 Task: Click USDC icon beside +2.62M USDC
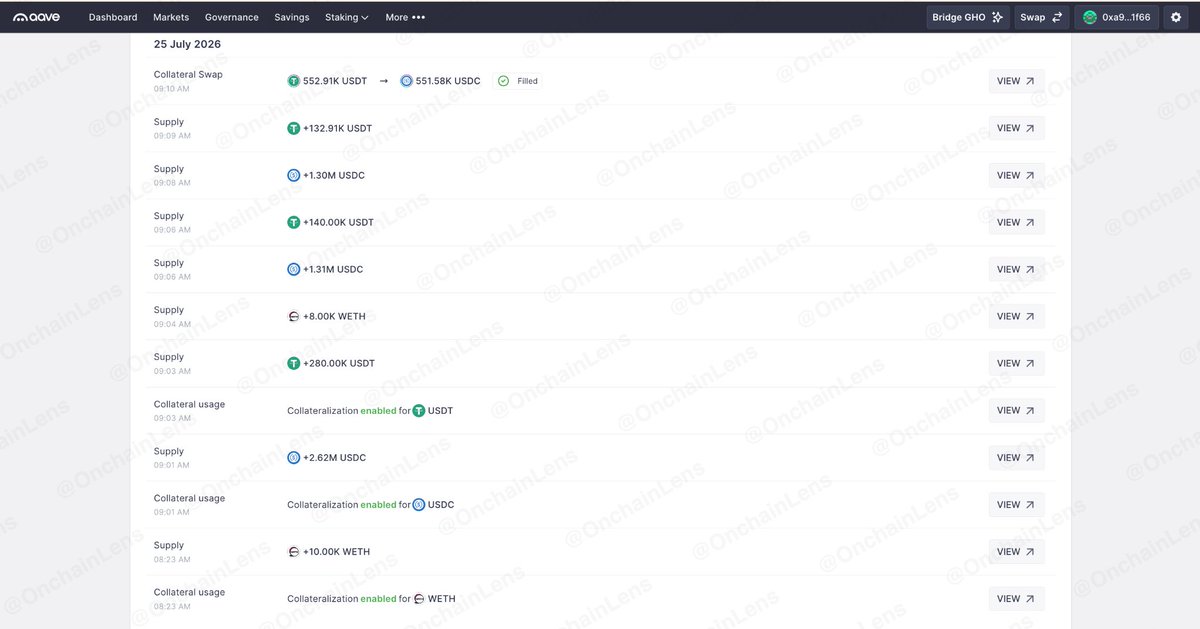293,457
